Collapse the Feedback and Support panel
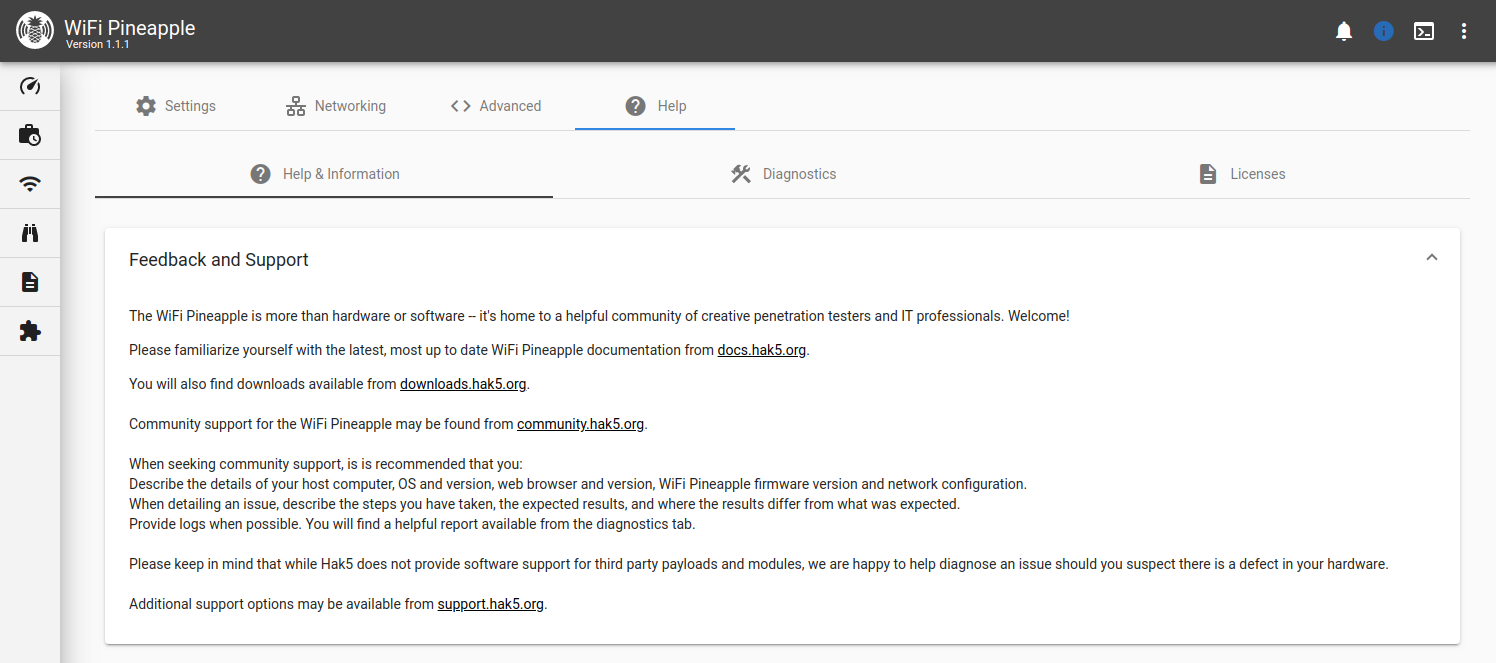 [1432, 258]
